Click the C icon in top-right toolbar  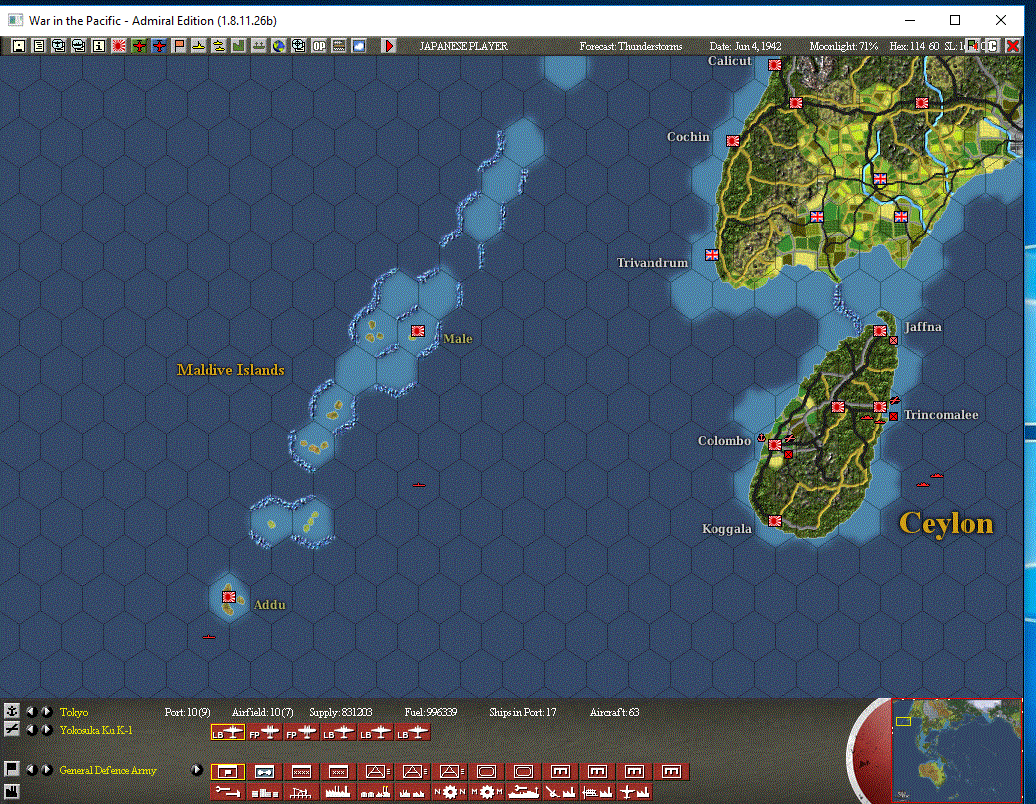pyautogui.click(x=992, y=46)
